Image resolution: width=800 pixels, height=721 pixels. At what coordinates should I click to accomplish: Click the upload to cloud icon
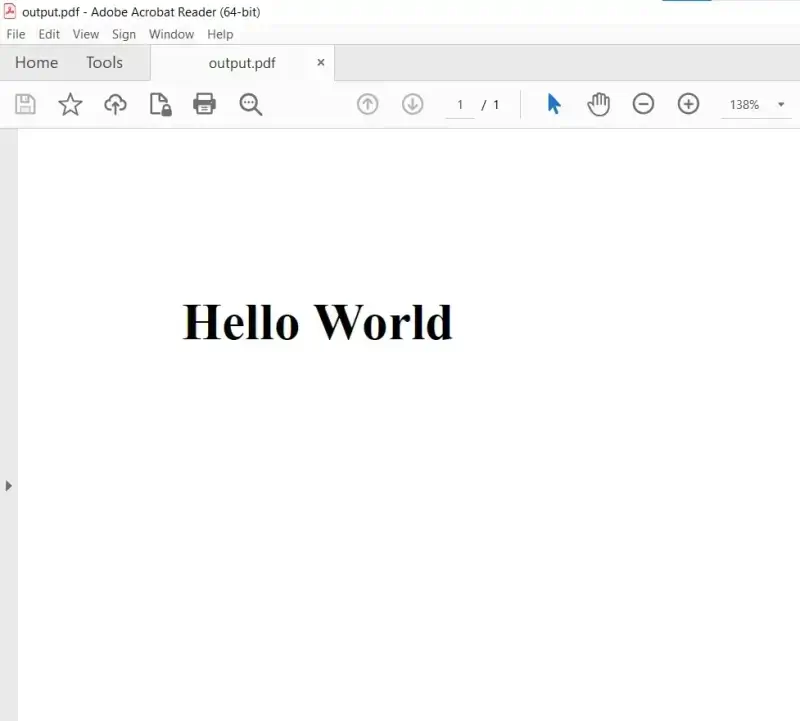(x=115, y=105)
